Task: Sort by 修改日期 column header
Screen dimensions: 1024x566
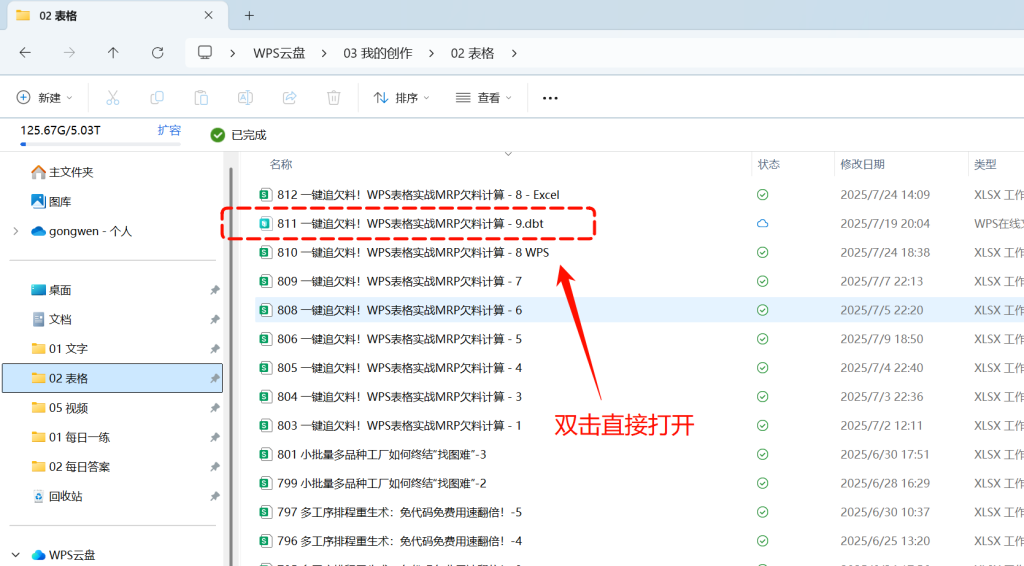Action: 862,165
